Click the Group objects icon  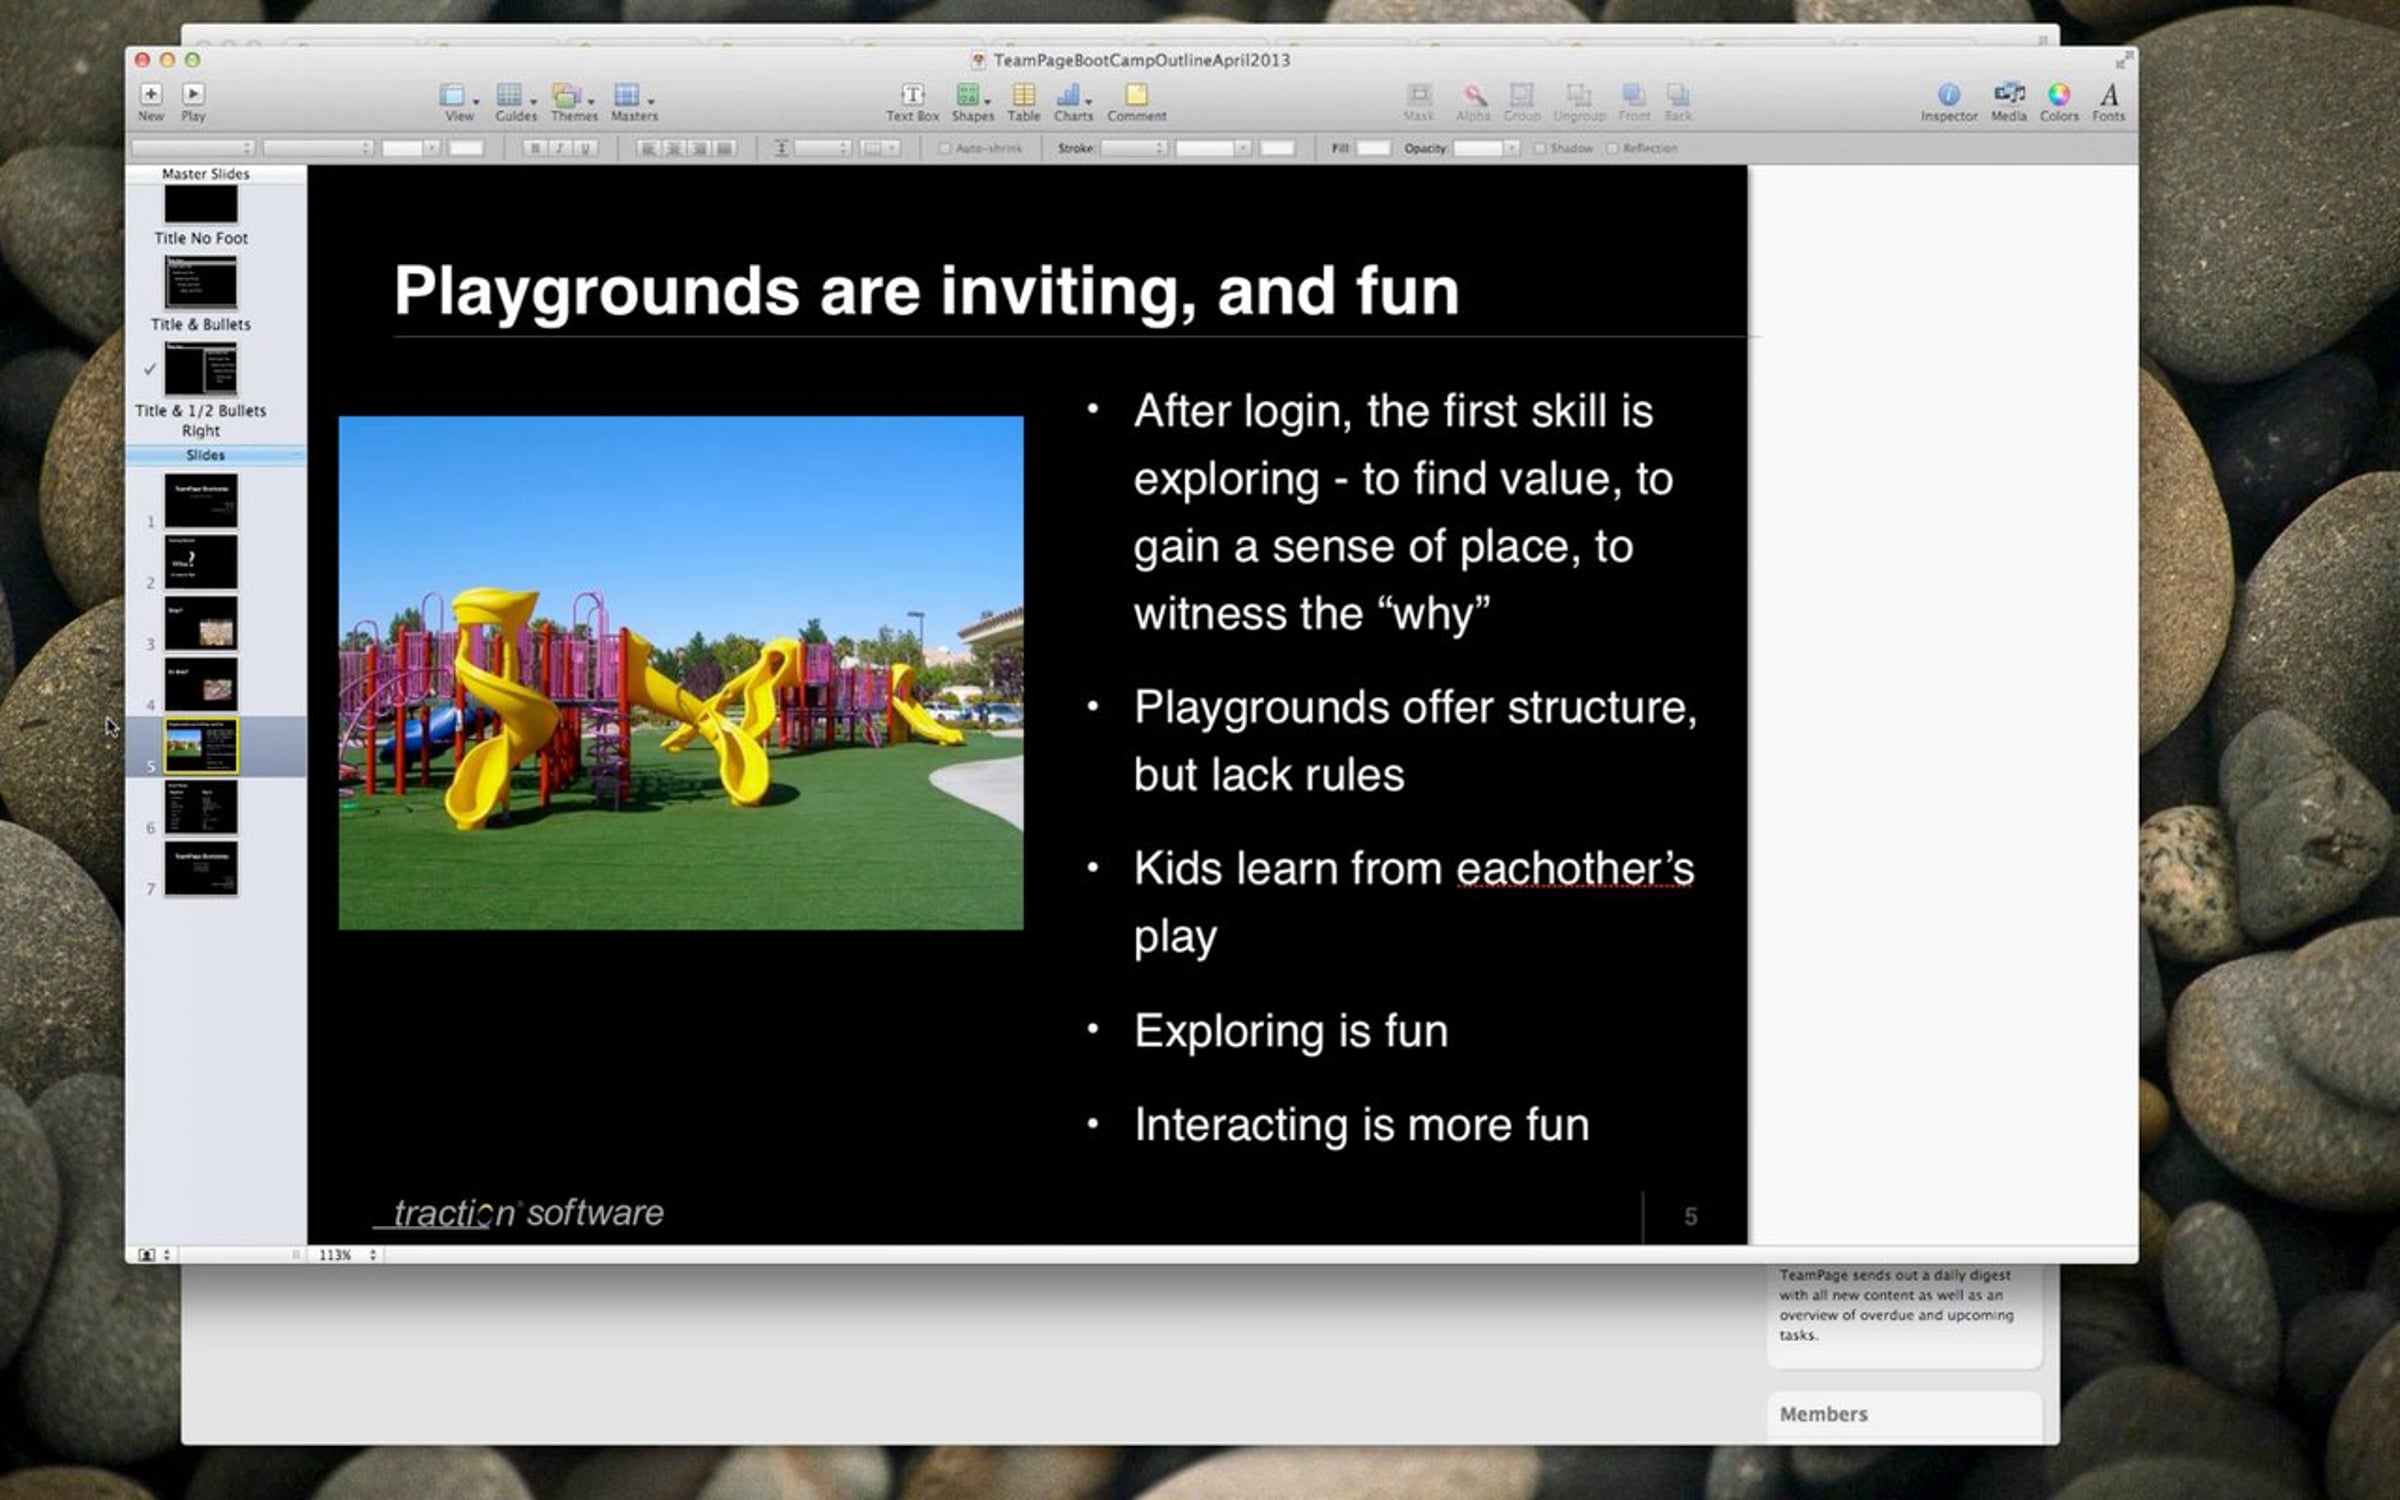click(1522, 95)
